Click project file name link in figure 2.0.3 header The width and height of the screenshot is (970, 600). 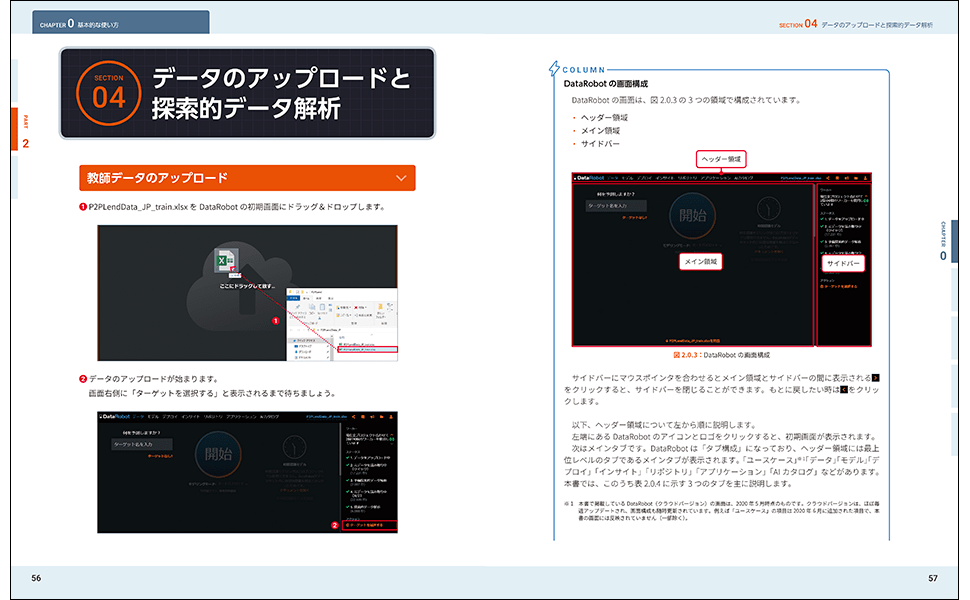point(800,178)
